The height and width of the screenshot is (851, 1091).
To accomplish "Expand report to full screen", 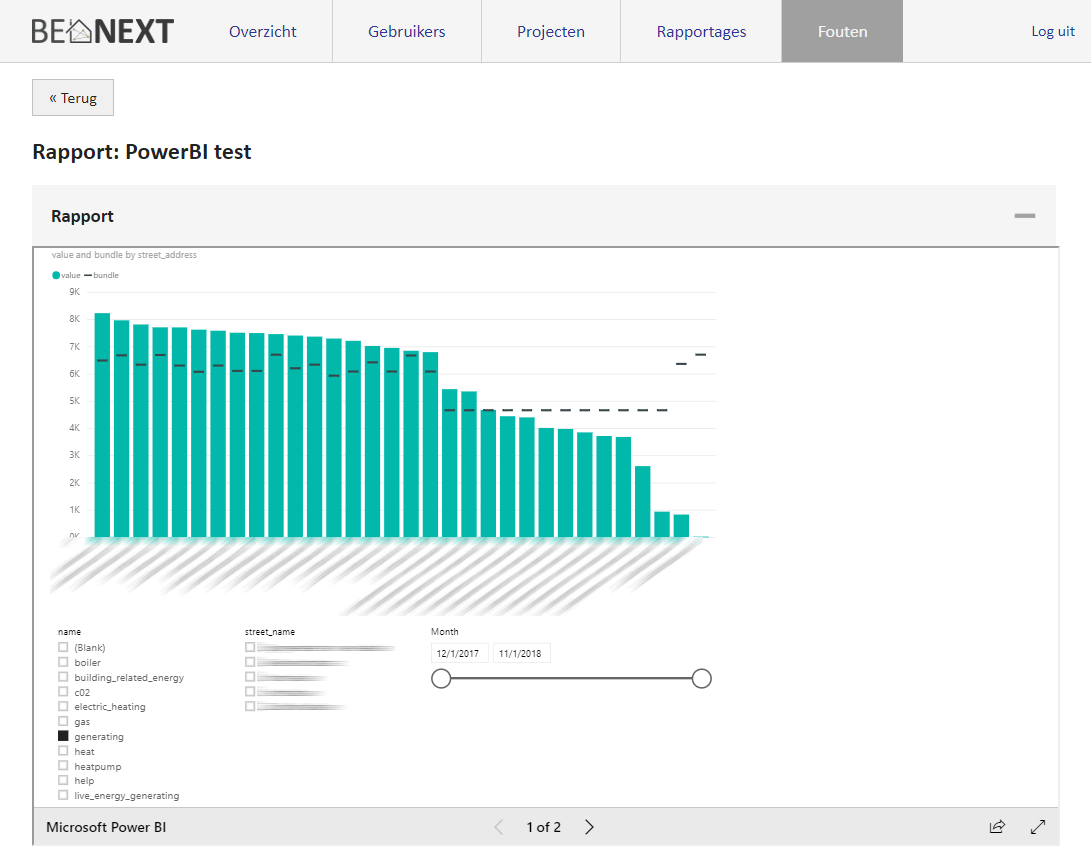I will [1037, 827].
